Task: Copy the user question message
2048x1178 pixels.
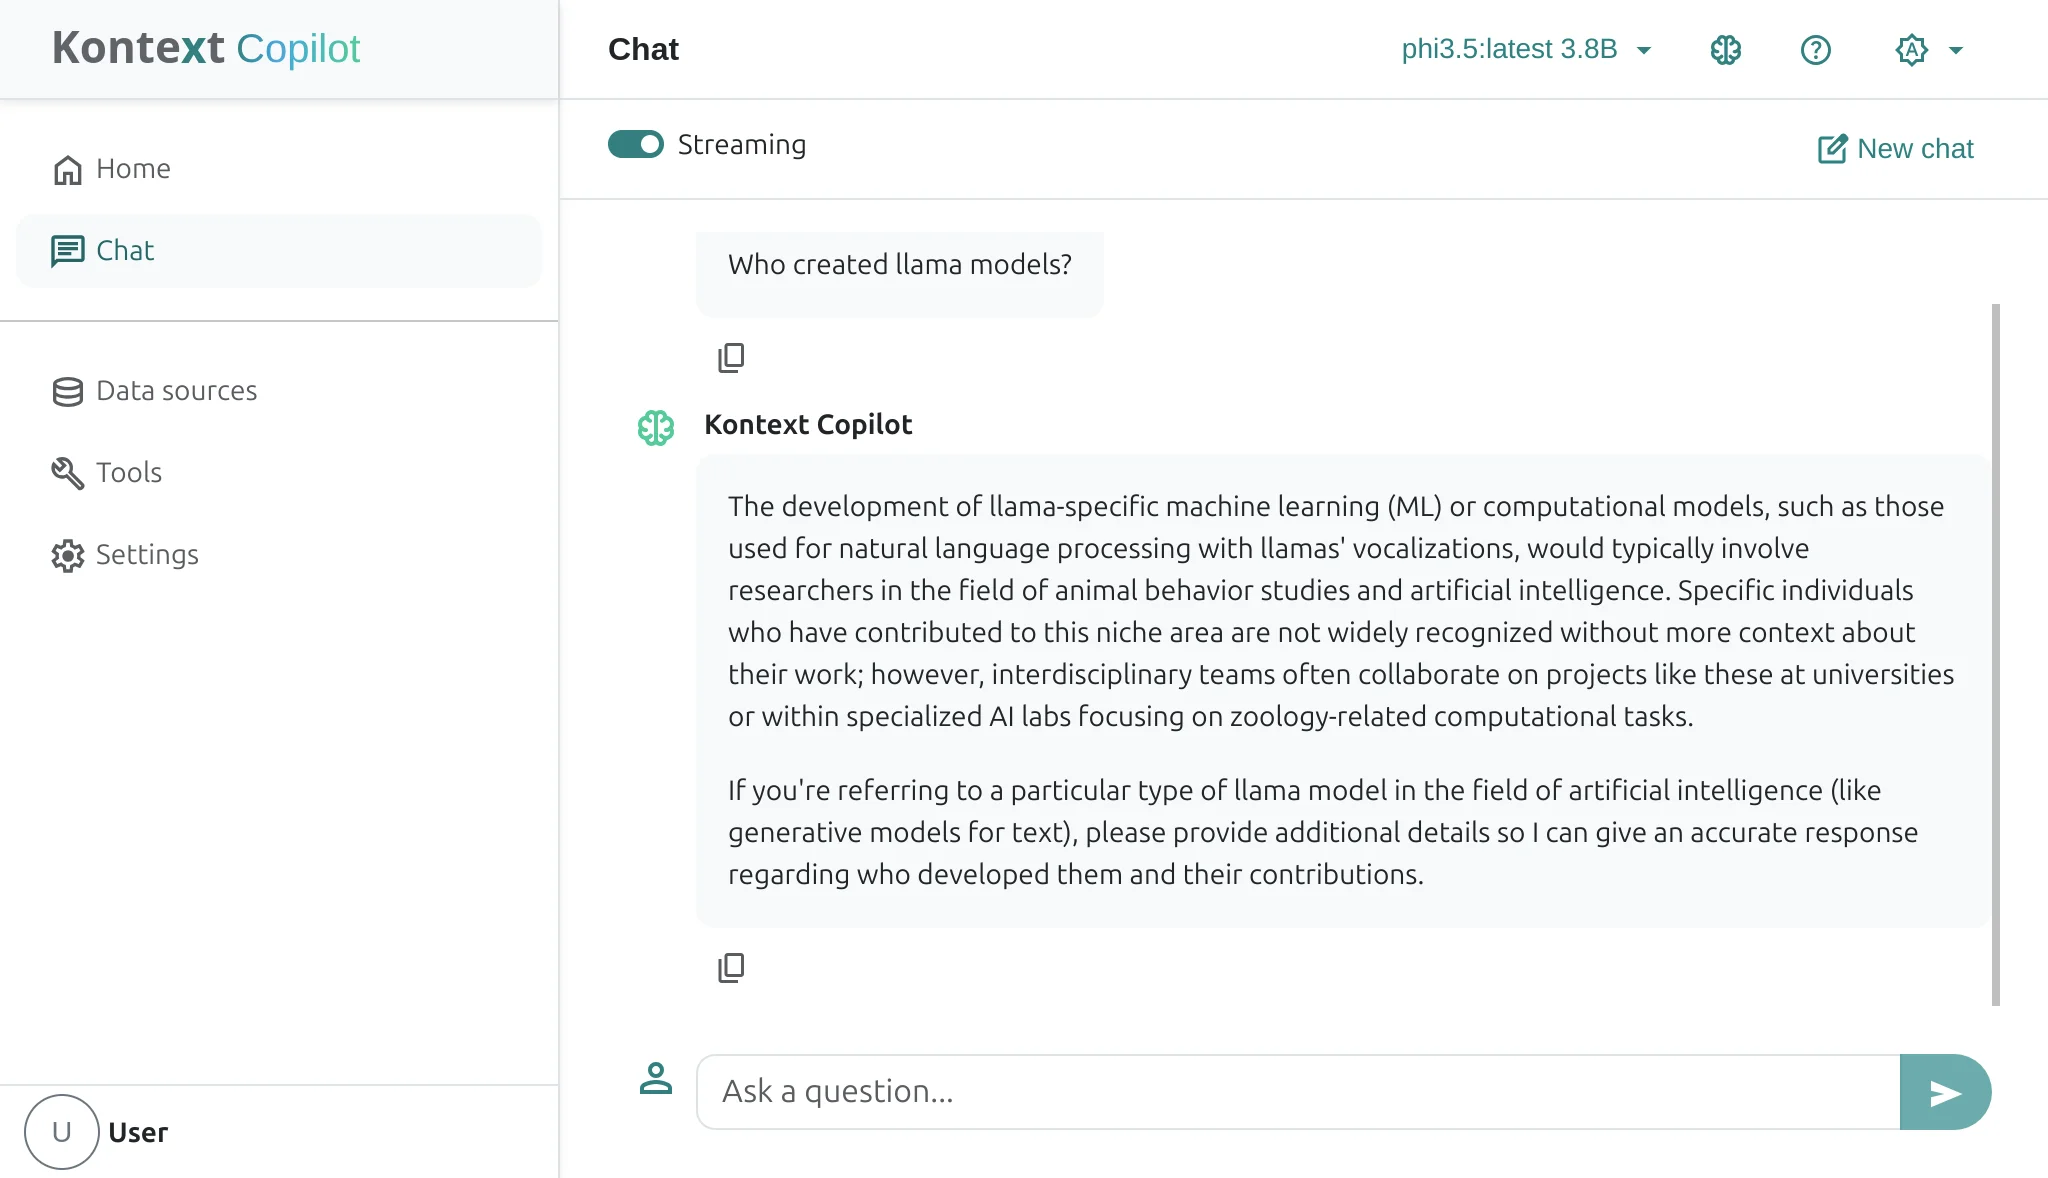Action: [731, 357]
